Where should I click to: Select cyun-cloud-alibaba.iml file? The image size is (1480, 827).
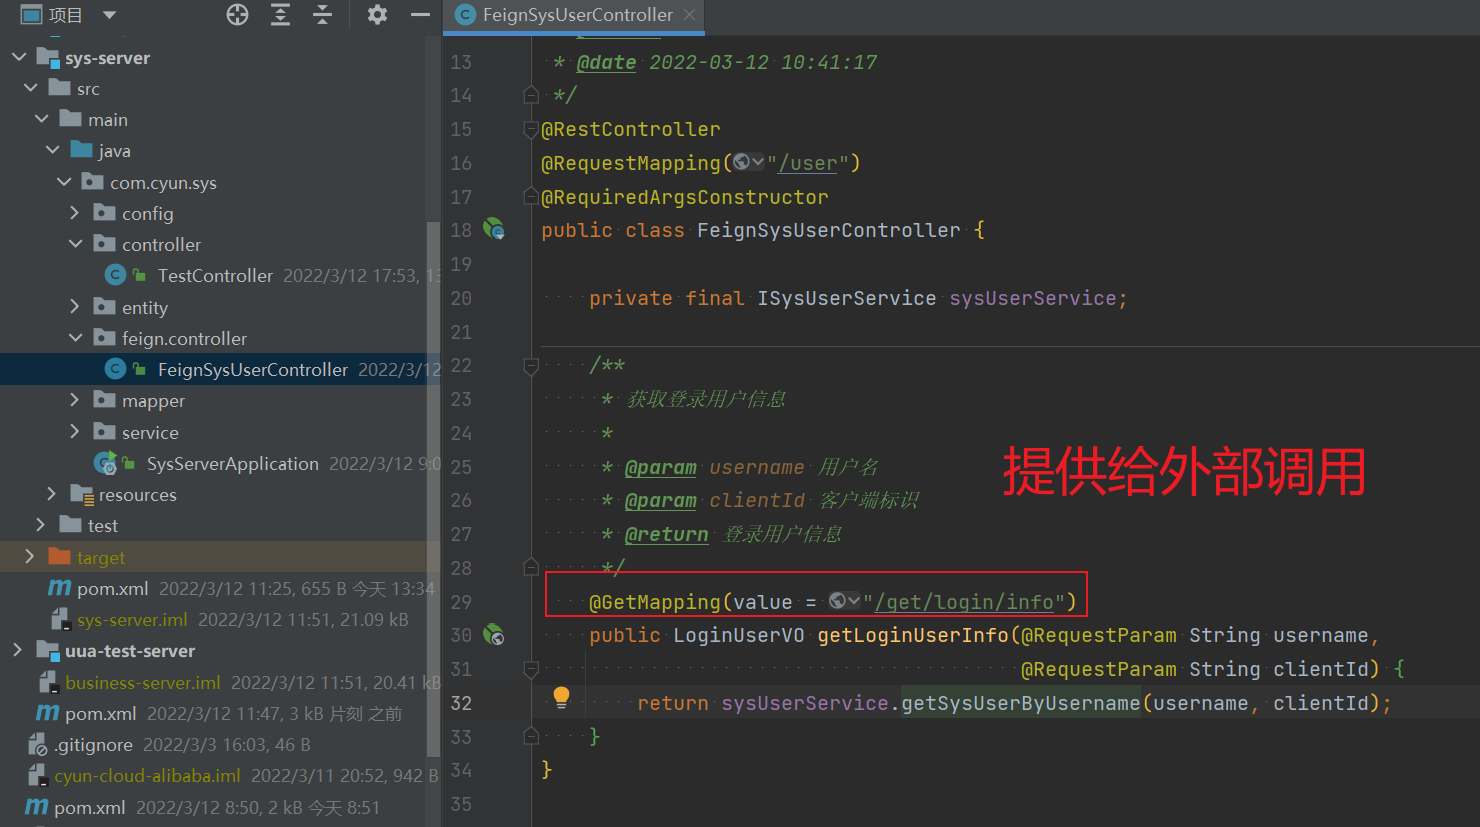147,776
